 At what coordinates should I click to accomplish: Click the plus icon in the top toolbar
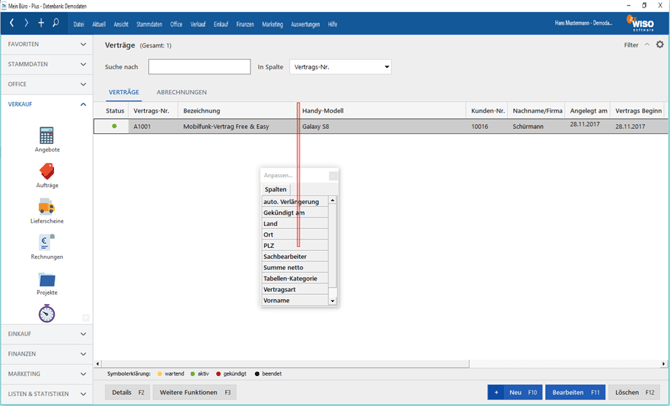[x=41, y=23]
